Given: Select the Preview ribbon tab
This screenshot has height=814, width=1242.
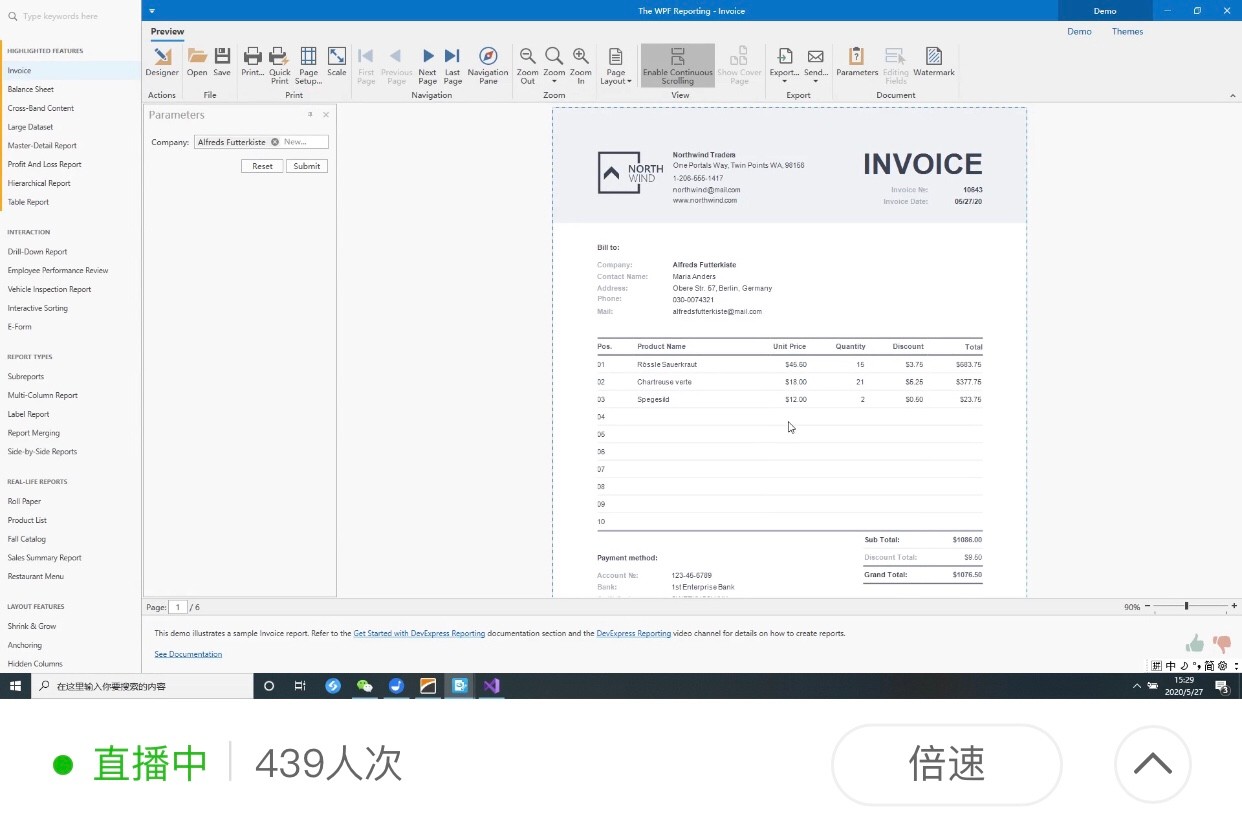Looking at the screenshot, I should click(168, 32).
